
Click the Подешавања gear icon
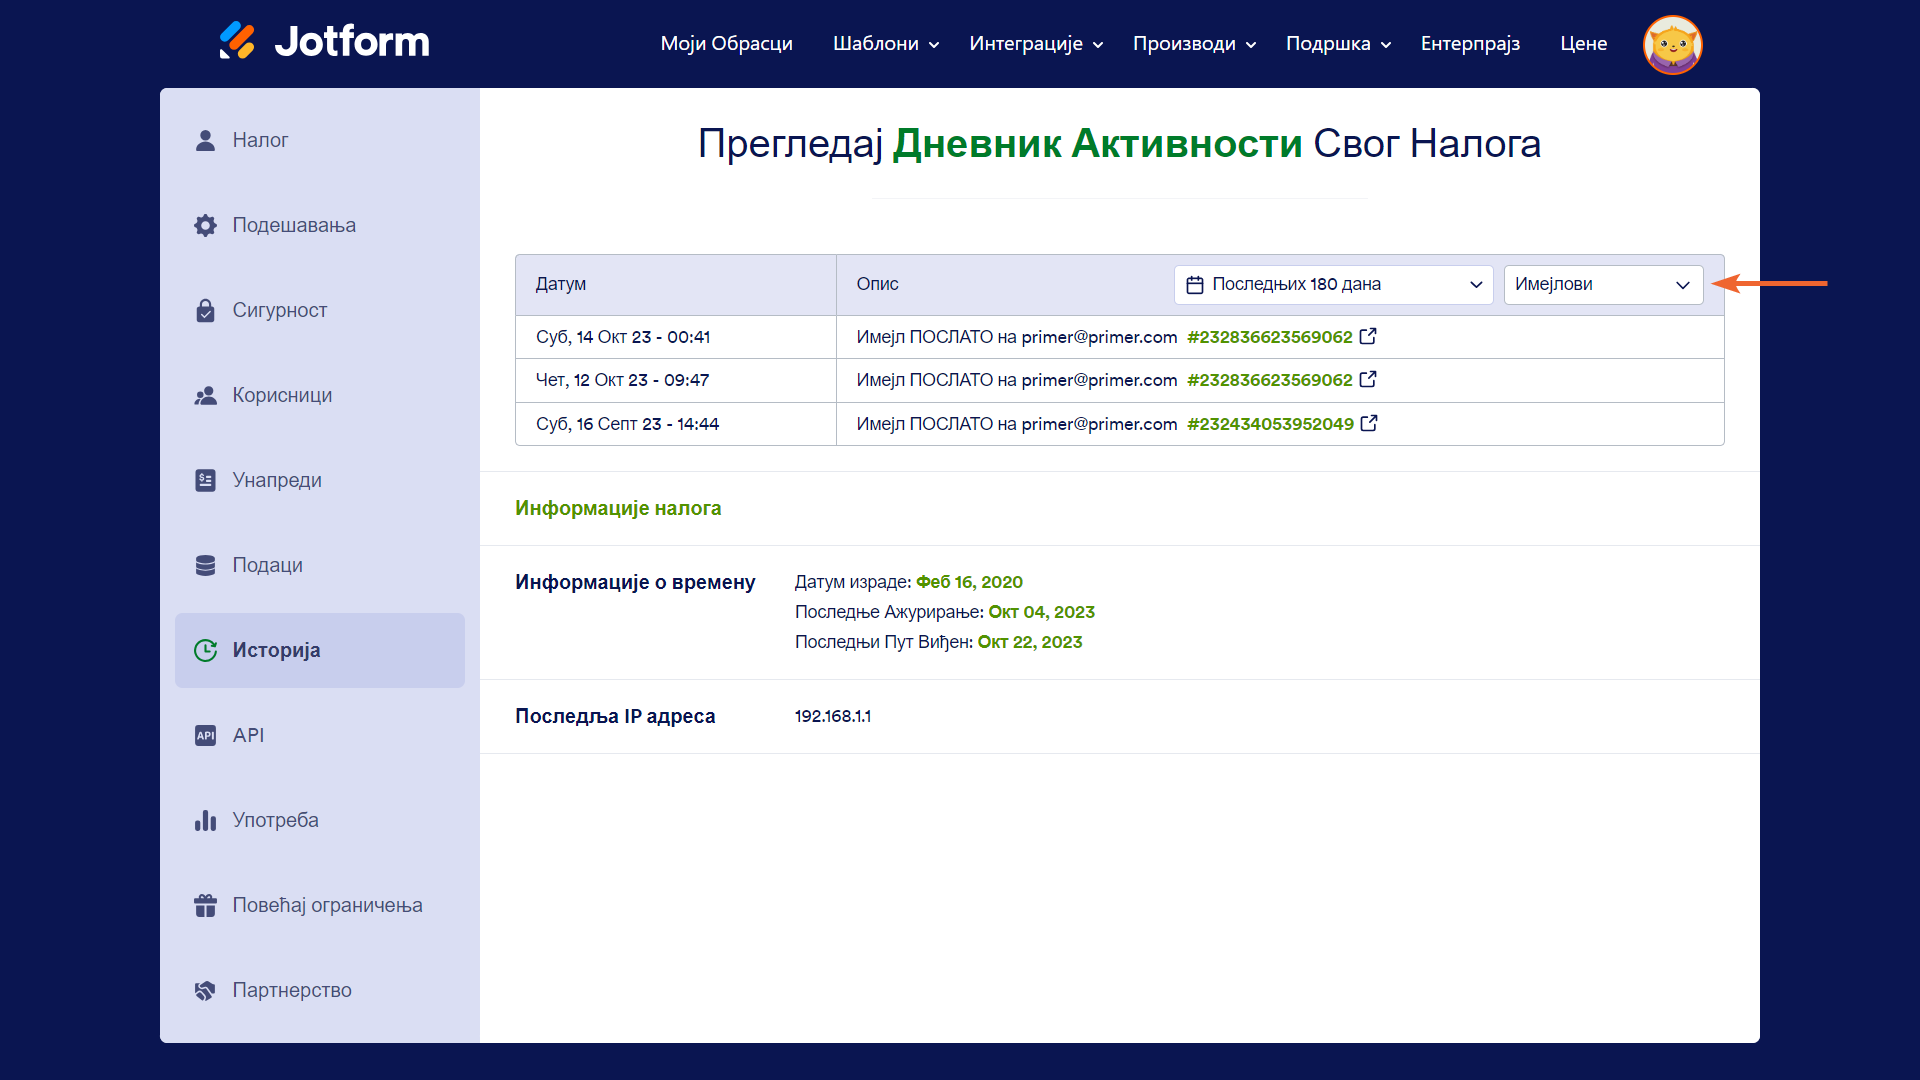click(x=205, y=226)
